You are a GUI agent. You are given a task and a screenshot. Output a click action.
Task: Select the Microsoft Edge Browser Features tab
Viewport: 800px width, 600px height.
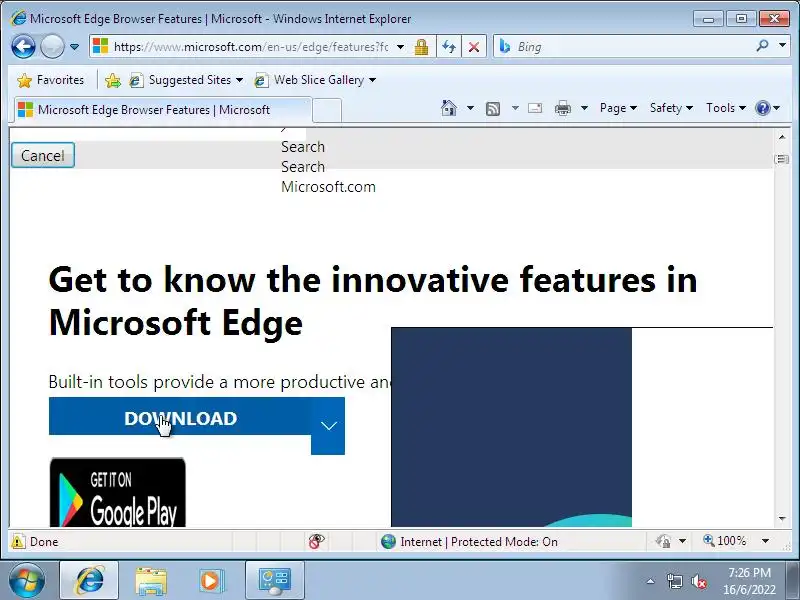tap(162, 110)
